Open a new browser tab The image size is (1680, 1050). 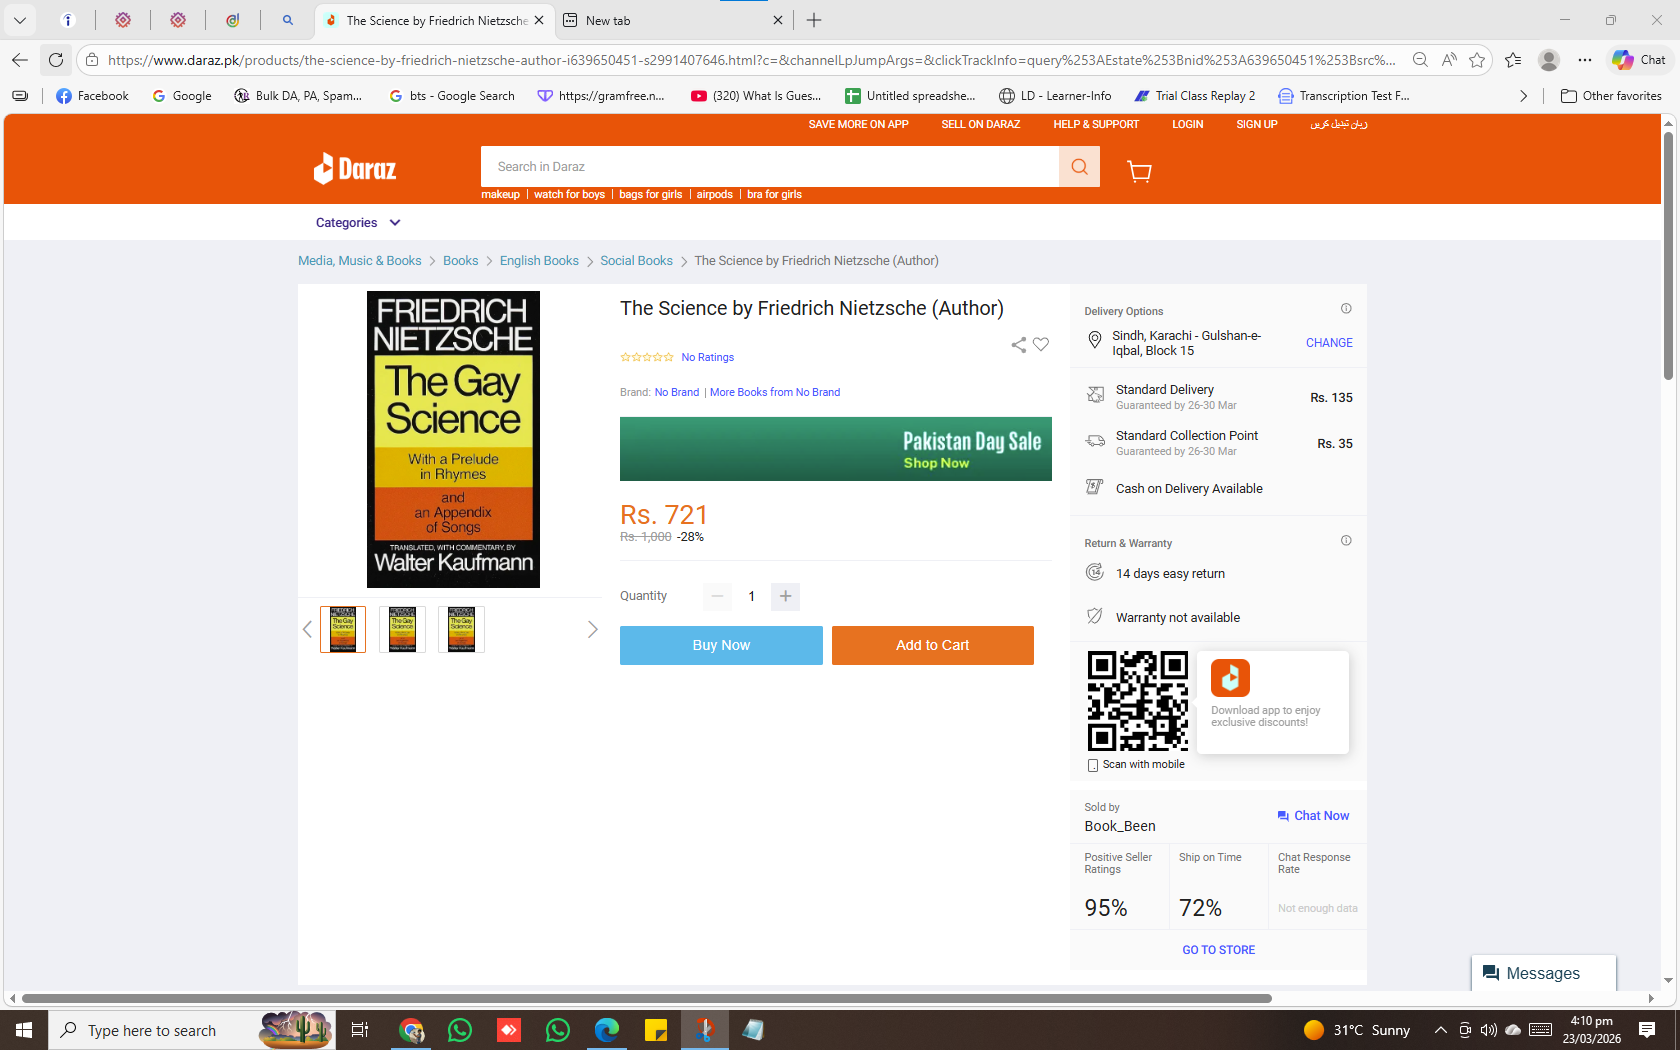tap(814, 20)
